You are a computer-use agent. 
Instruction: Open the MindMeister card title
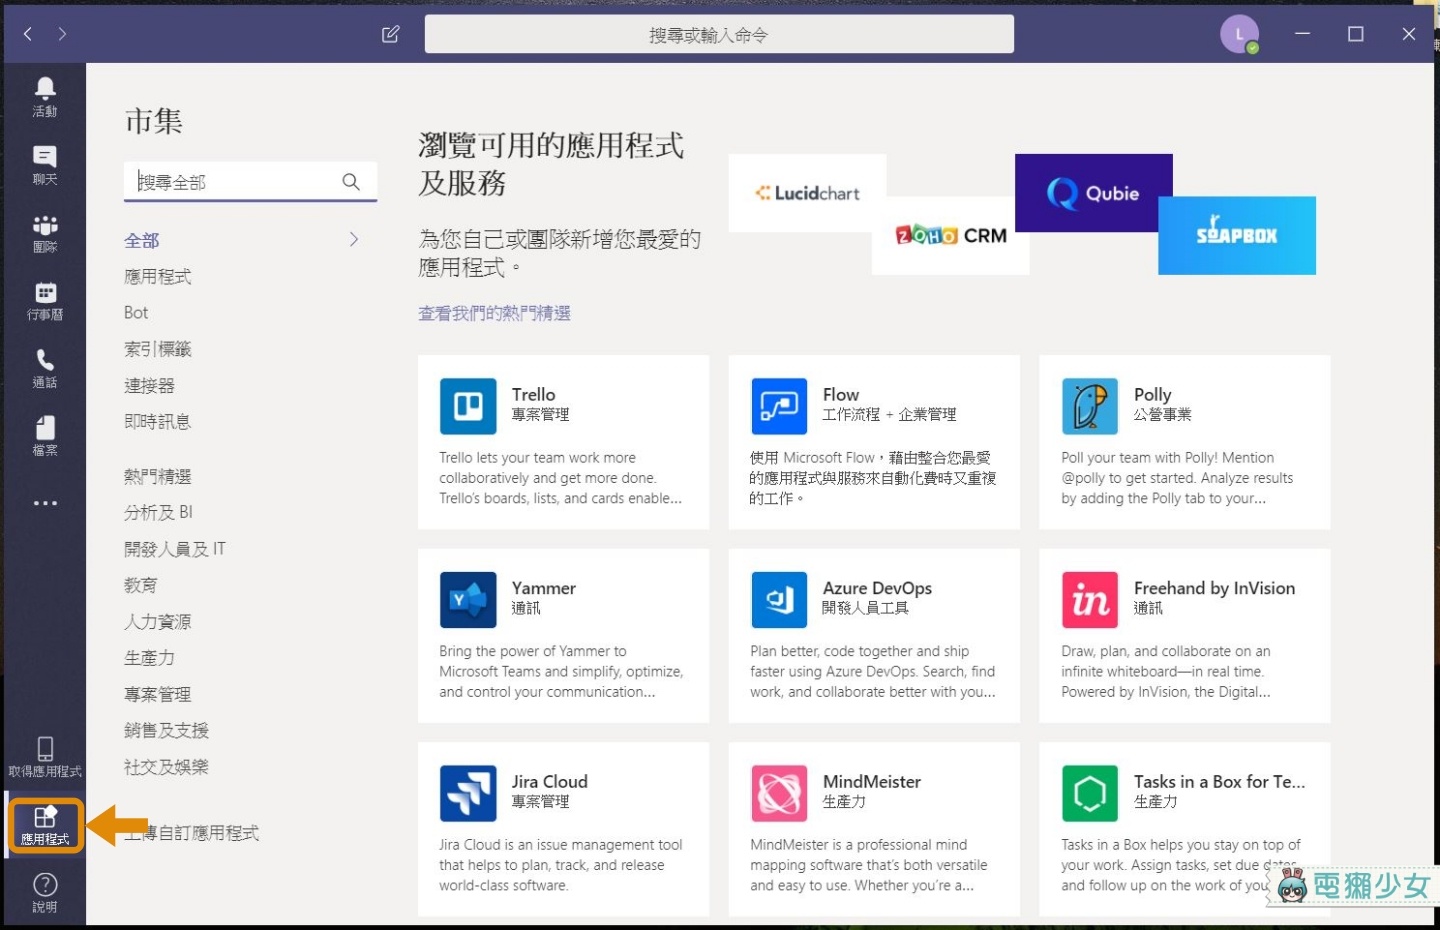872,781
